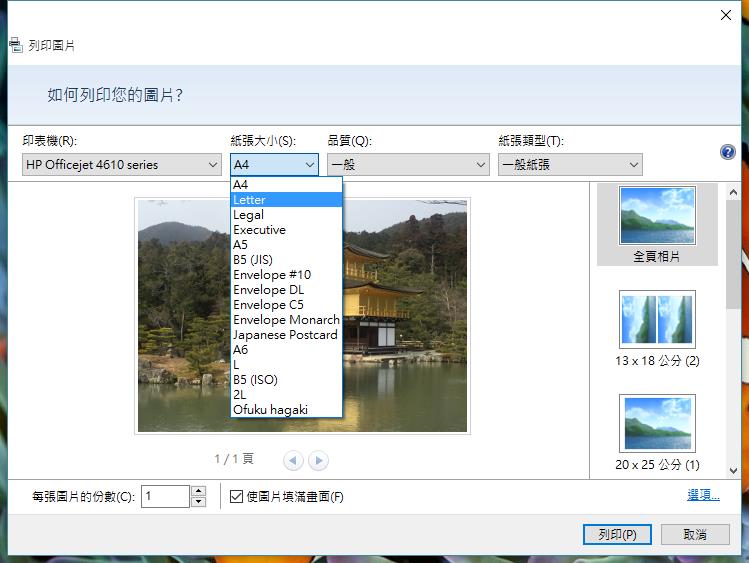Go to the previous page arrow
Screen dimensions: 749x563
(x=293, y=460)
